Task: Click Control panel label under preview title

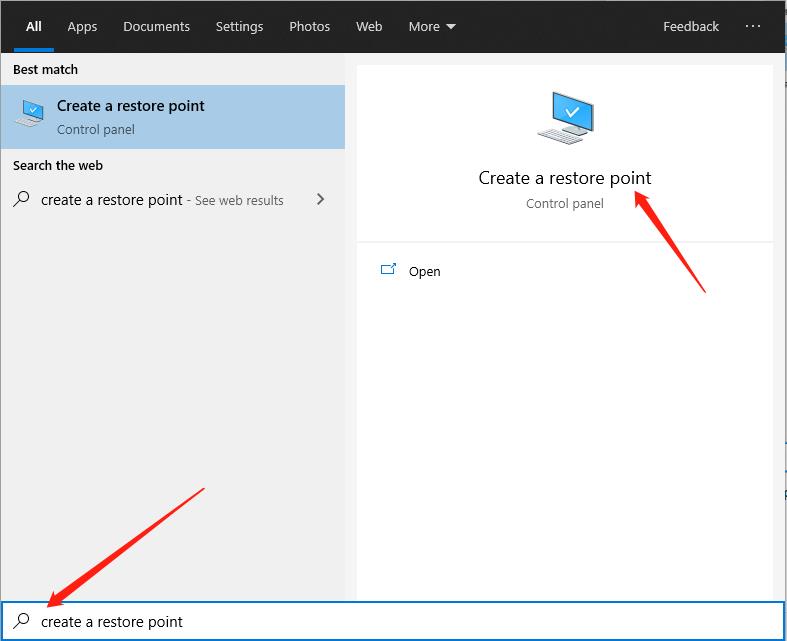Action: click(x=565, y=204)
